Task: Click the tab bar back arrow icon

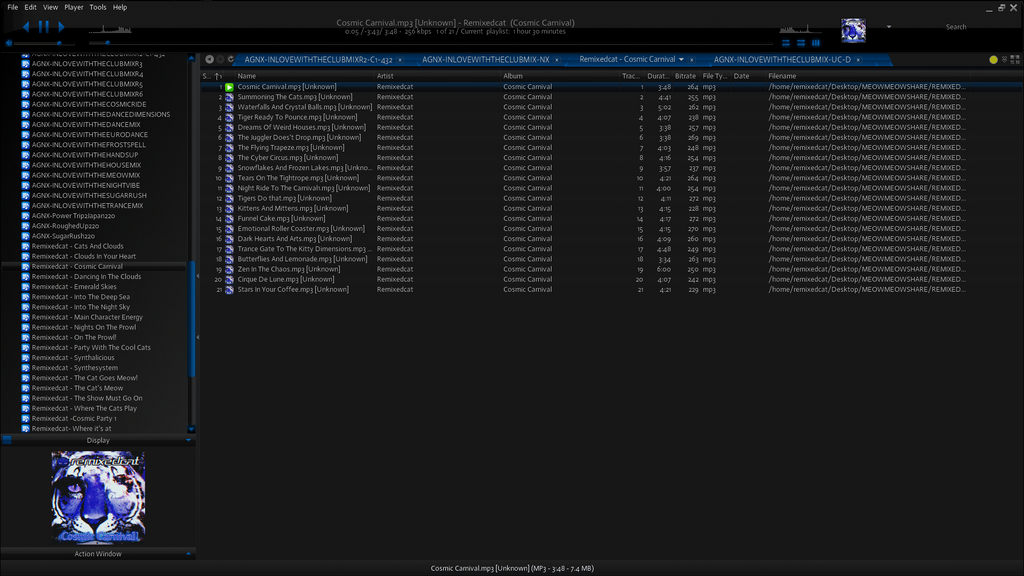Action: (209, 59)
